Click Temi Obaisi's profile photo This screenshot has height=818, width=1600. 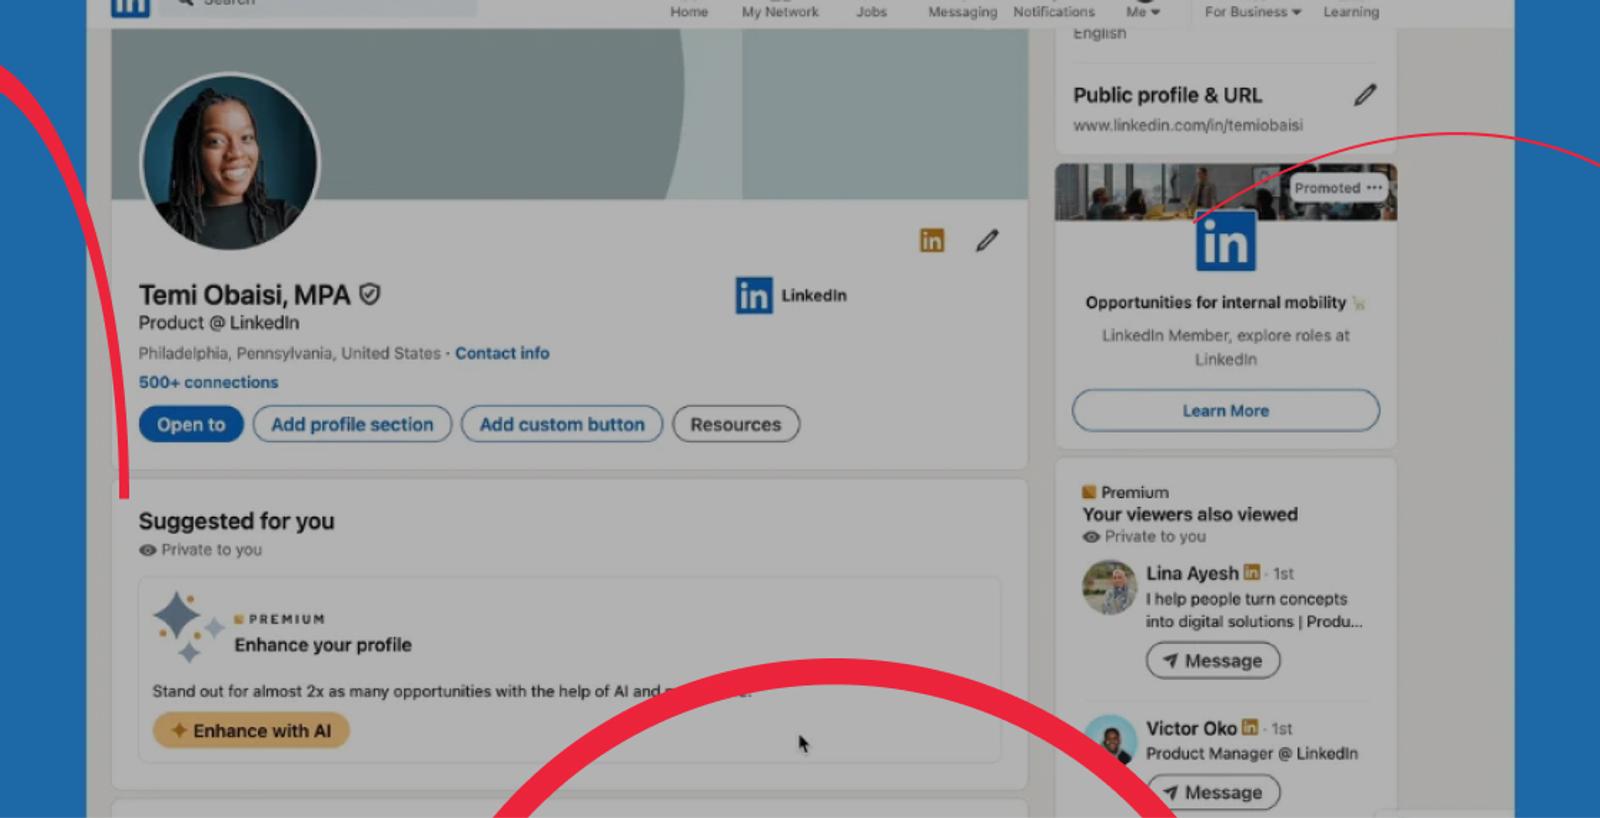(230, 161)
